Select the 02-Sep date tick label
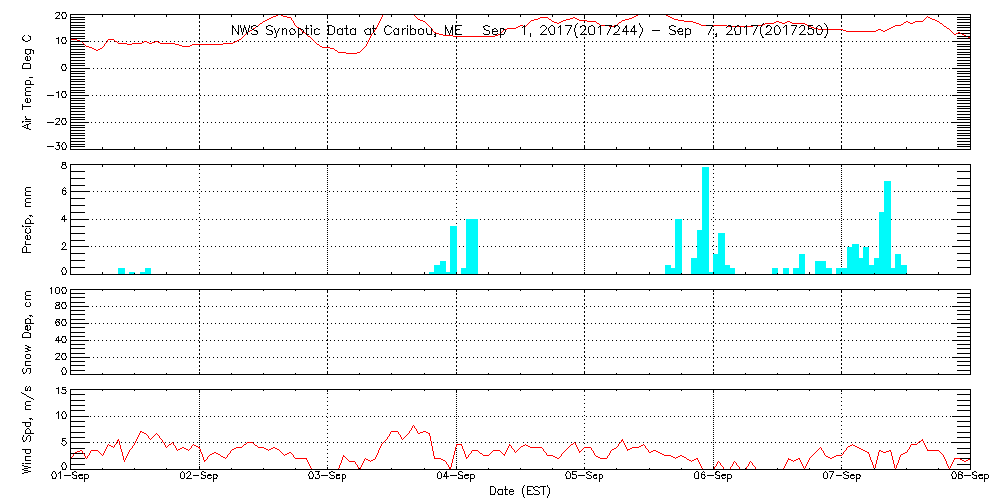The width and height of the screenshot is (1000, 500). tap(199, 478)
